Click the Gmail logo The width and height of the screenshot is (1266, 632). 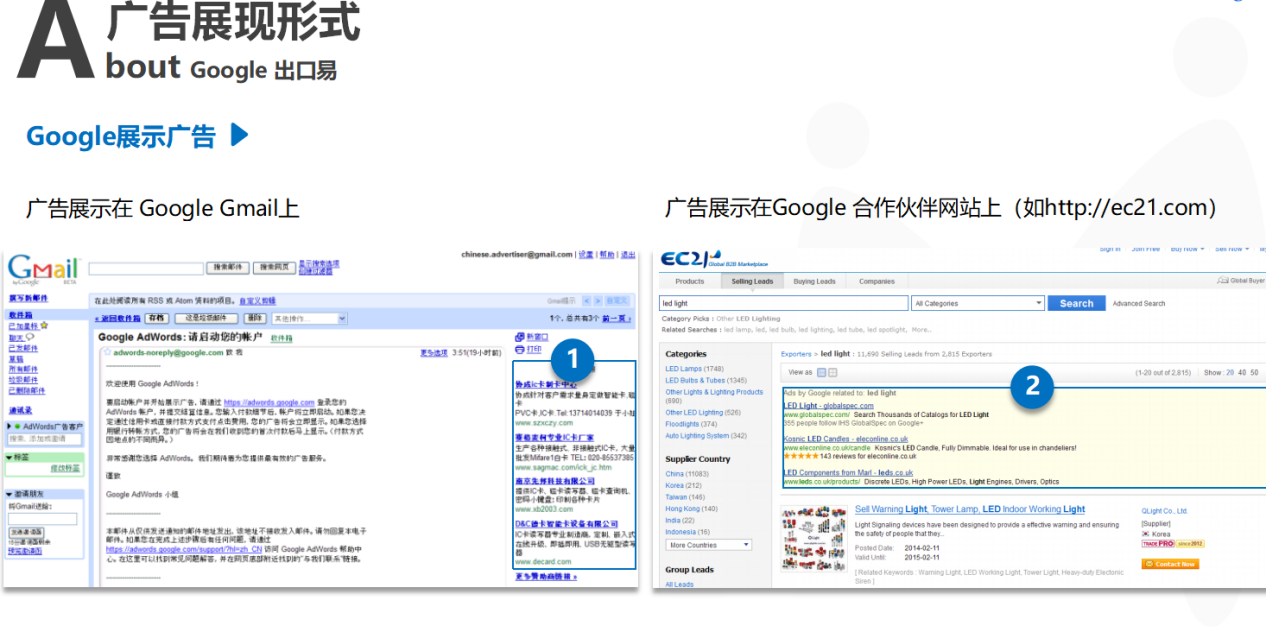click(x=42, y=268)
